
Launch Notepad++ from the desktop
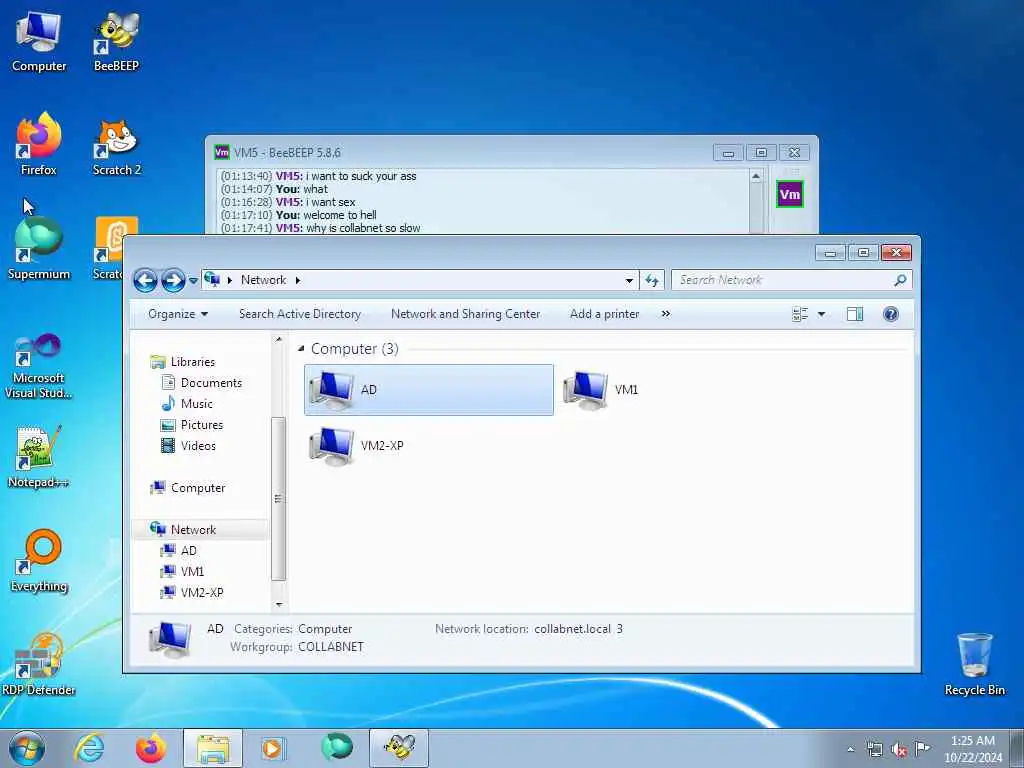click(x=39, y=457)
